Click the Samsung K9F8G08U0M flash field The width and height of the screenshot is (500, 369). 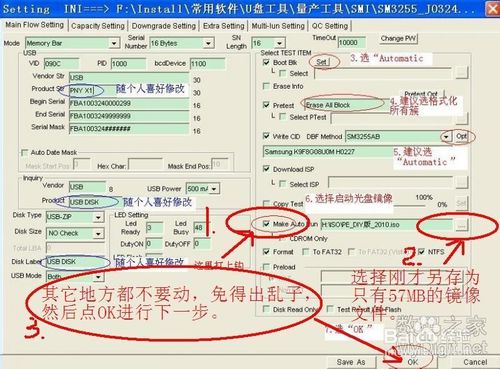[x=357, y=152]
